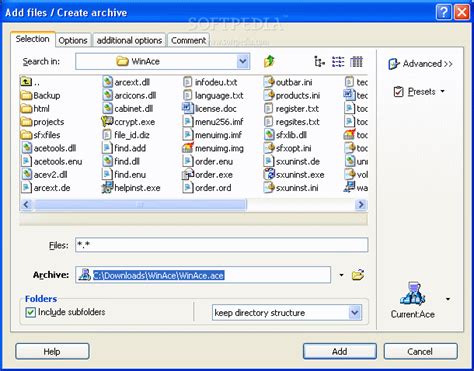474x371 pixels.
Task: Select the order.exe file icon
Action: [x=188, y=174]
